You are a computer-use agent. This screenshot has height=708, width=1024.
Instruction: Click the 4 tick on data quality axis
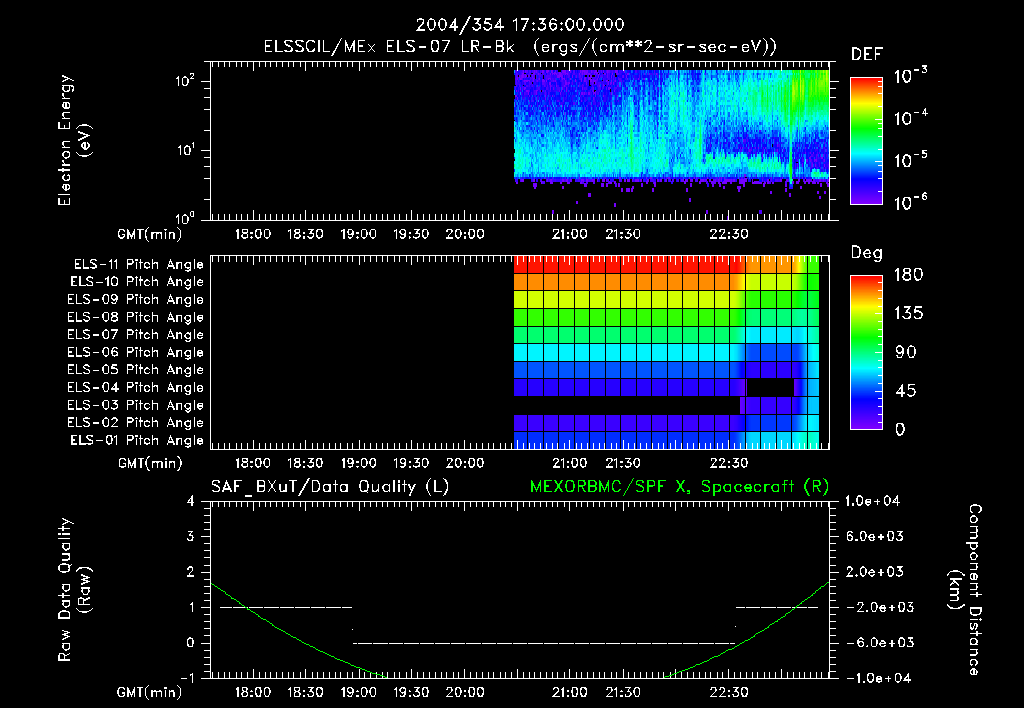coord(191,501)
